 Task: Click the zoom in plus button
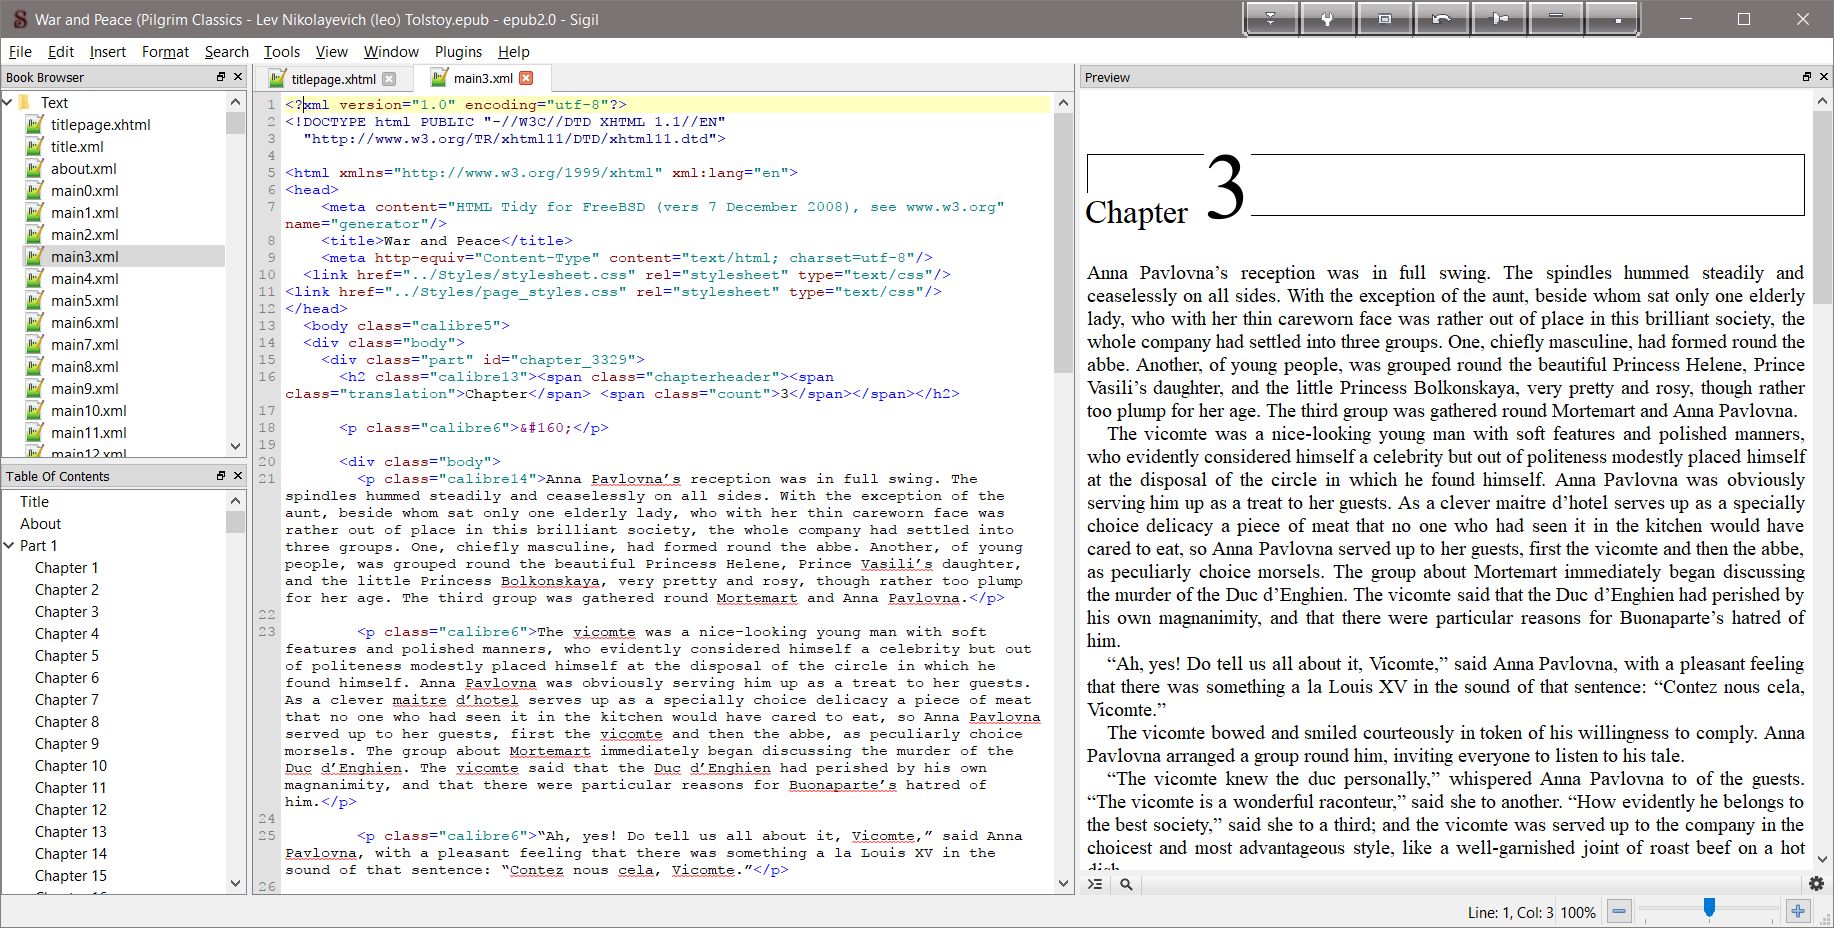coord(1797,911)
